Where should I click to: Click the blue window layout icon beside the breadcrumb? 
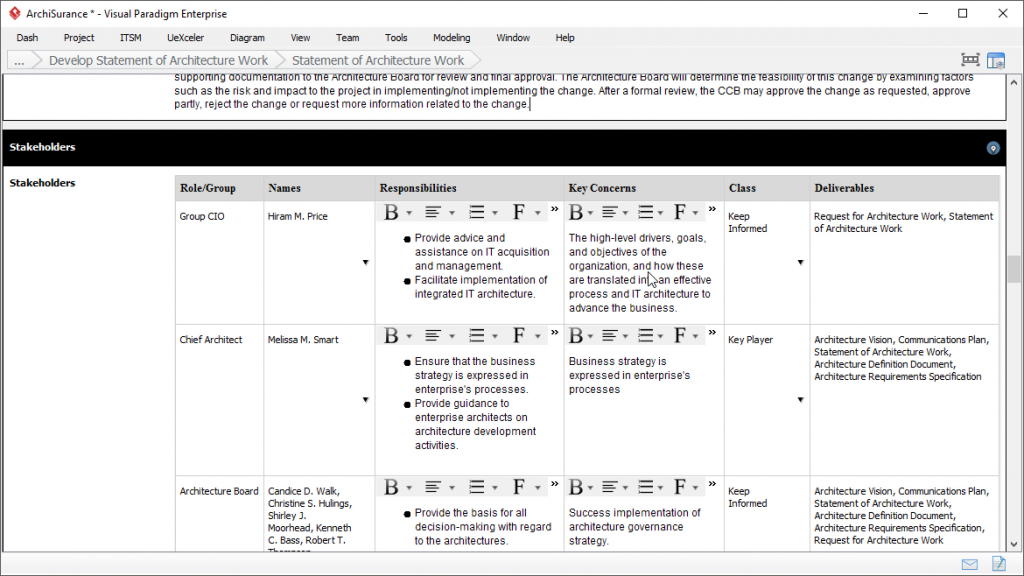click(995, 60)
